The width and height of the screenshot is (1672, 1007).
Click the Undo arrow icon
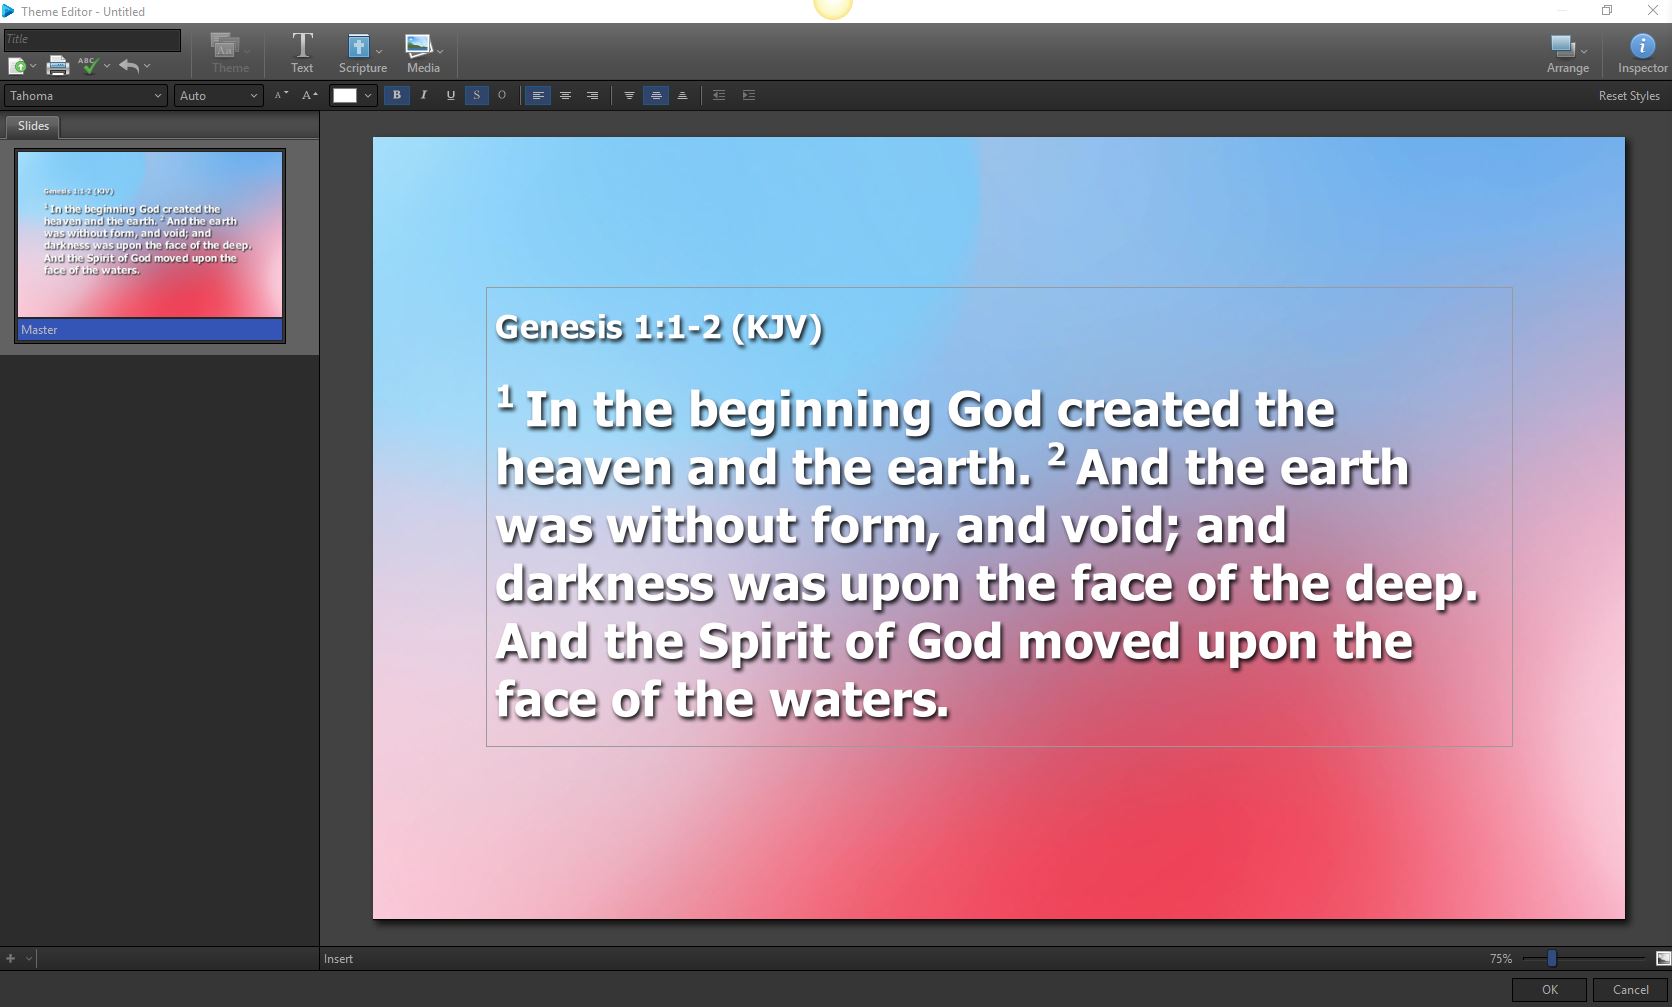tap(131, 65)
